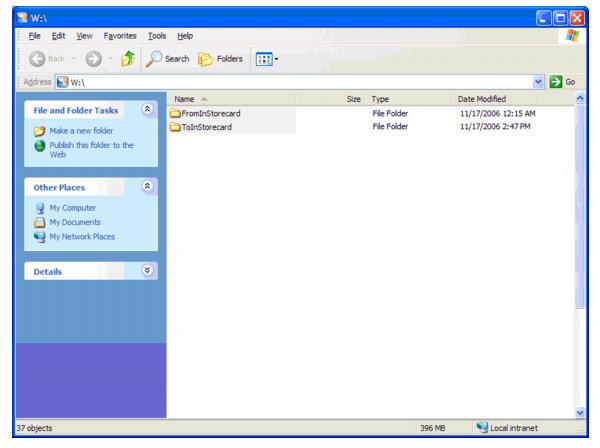Select the ToInStorecard folder icon
Screen dimensions: 600x448
(x=175, y=127)
